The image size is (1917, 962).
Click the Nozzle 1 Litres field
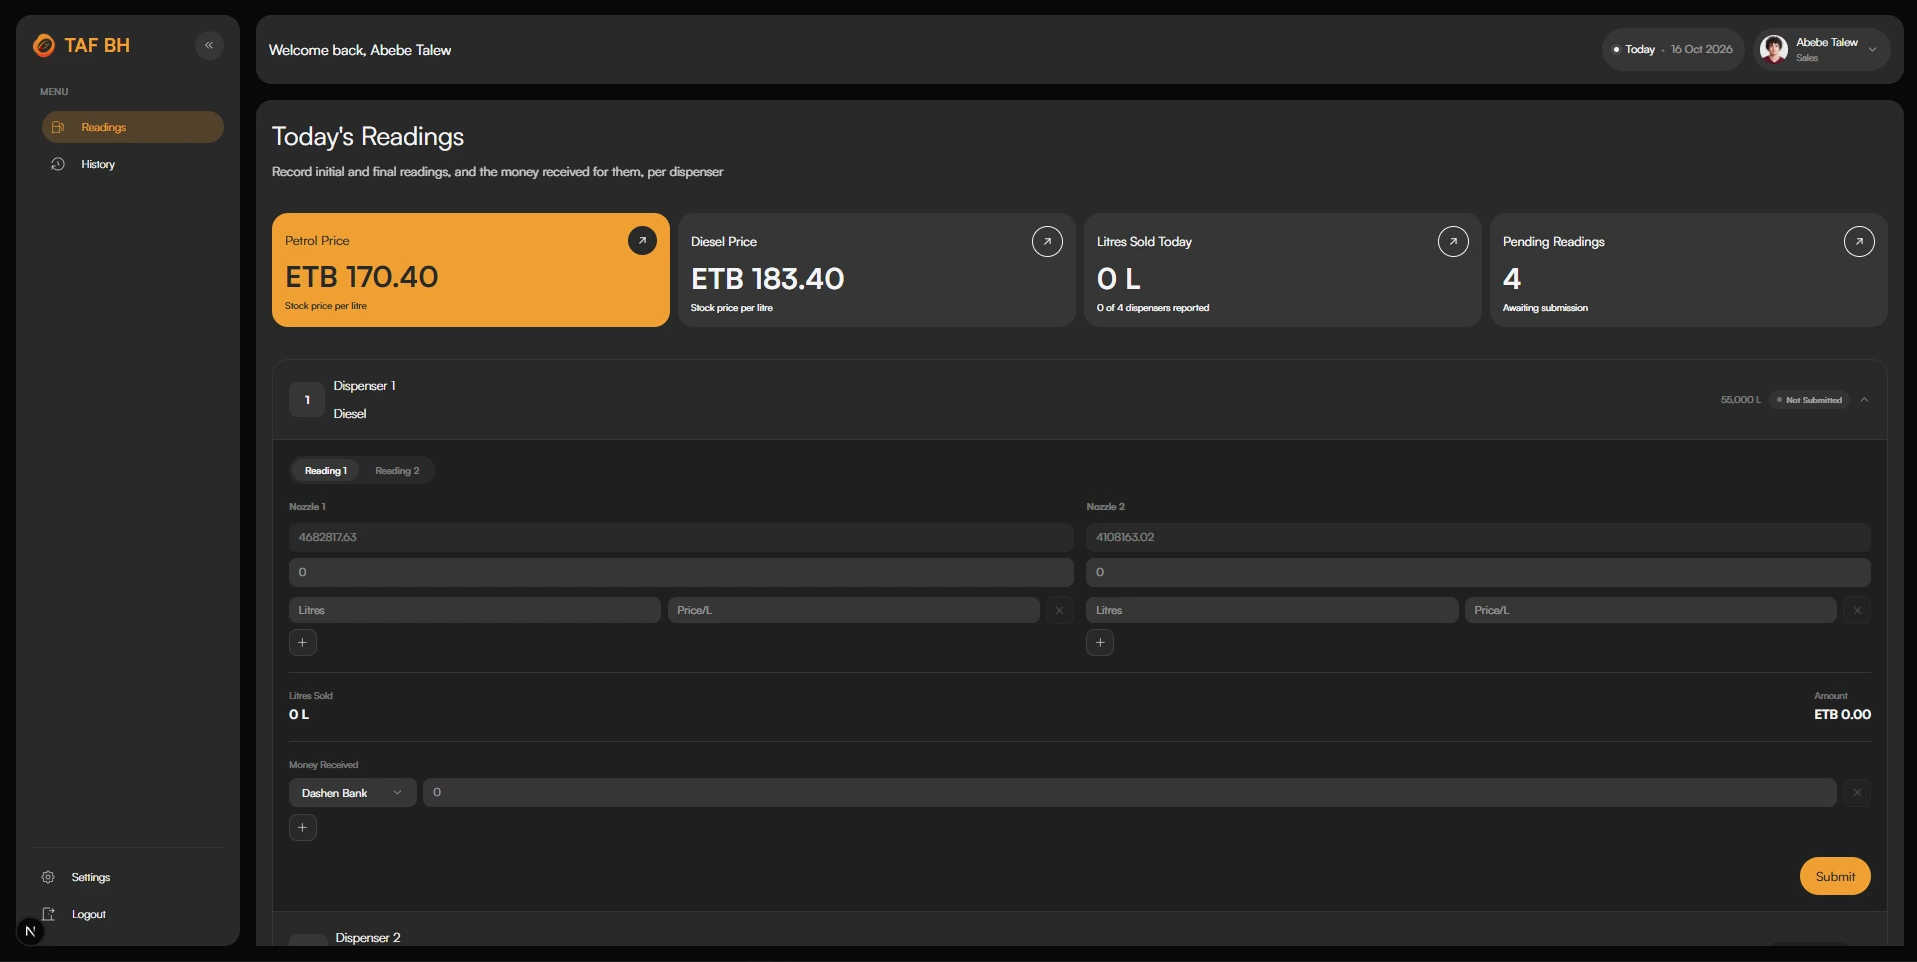click(x=474, y=610)
